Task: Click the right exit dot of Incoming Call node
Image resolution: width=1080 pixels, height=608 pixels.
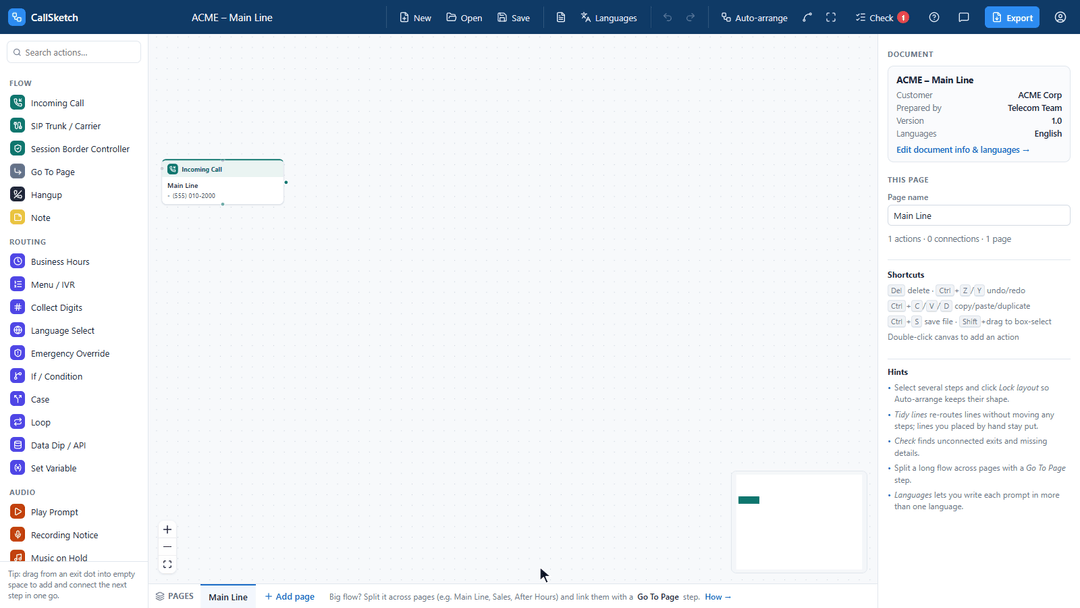Action: 286,182
